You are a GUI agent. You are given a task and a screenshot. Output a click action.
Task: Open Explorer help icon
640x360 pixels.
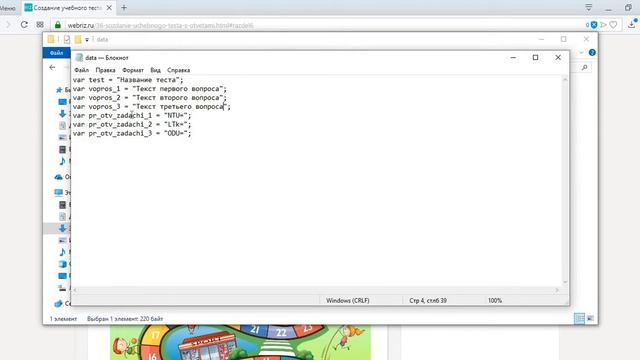coord(592,53)
